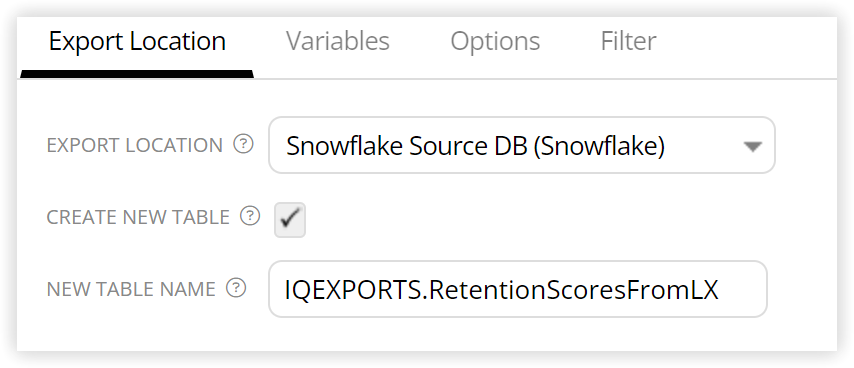This screenshot has height=368, width=854.
Task: Click the NEW TABLE NAME label text
Action: click(131, 289)
